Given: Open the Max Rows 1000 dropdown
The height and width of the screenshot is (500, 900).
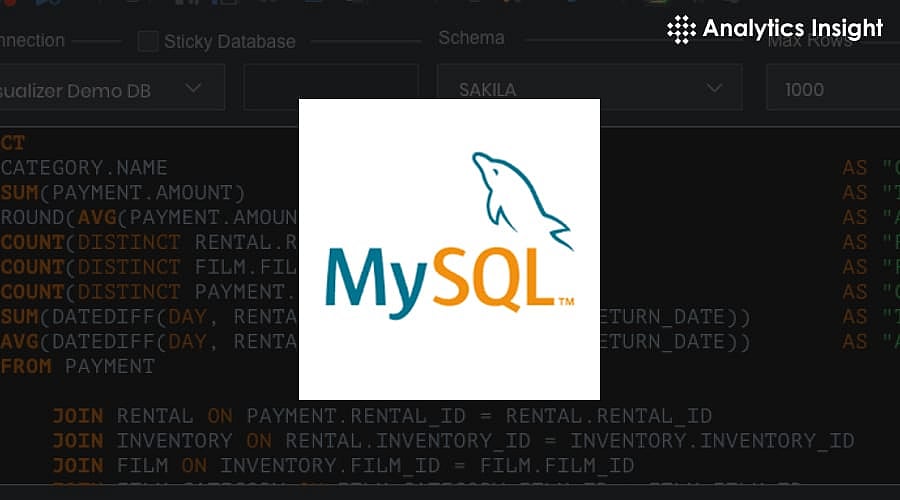Looking at the screenshot, I should pos(830,89).
